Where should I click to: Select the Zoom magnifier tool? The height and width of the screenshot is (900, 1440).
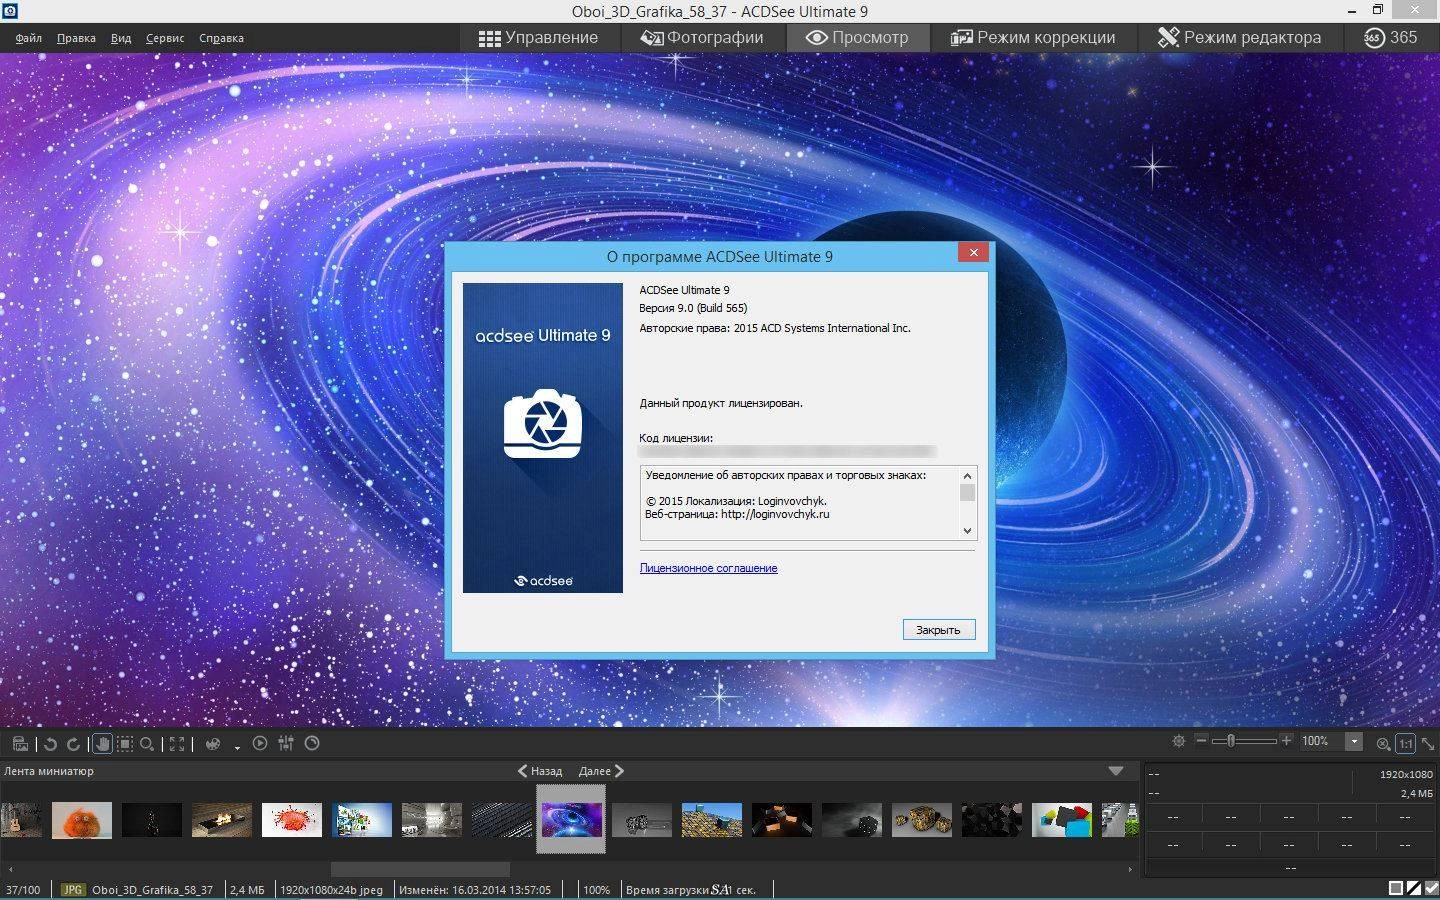(147, 743)
